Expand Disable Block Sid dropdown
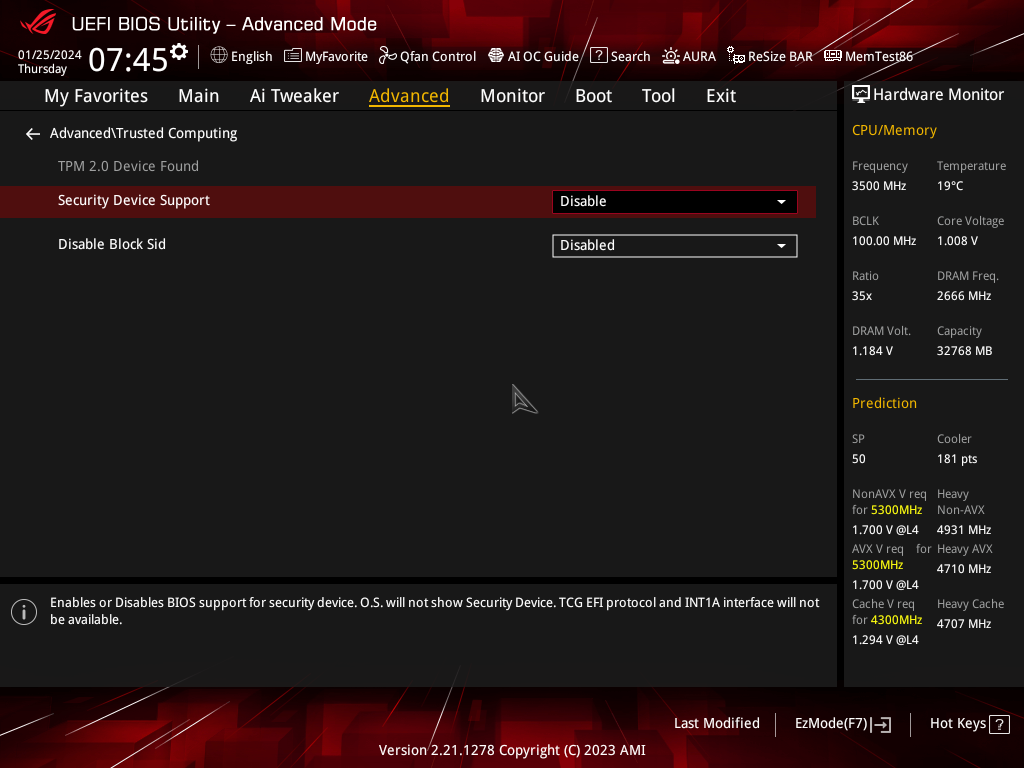The image size is (1024, 768). click(674, 245)
